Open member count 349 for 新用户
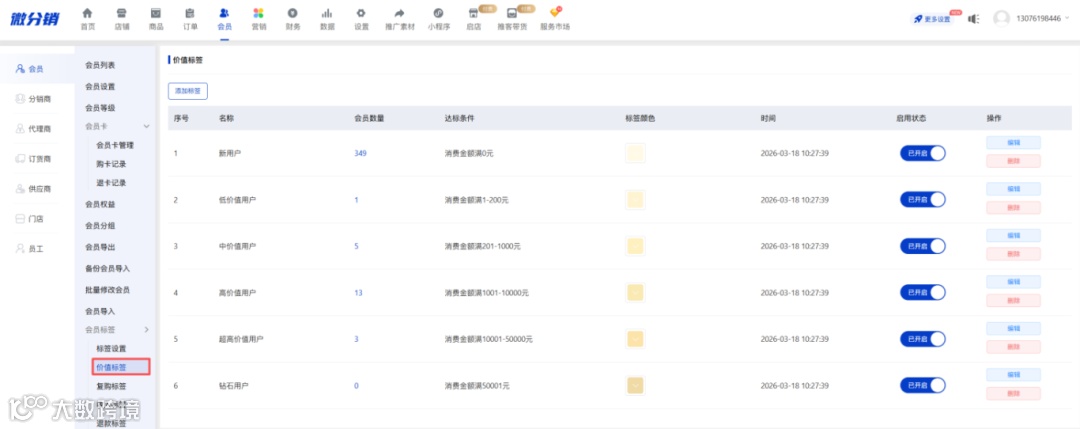 (360, 154)
